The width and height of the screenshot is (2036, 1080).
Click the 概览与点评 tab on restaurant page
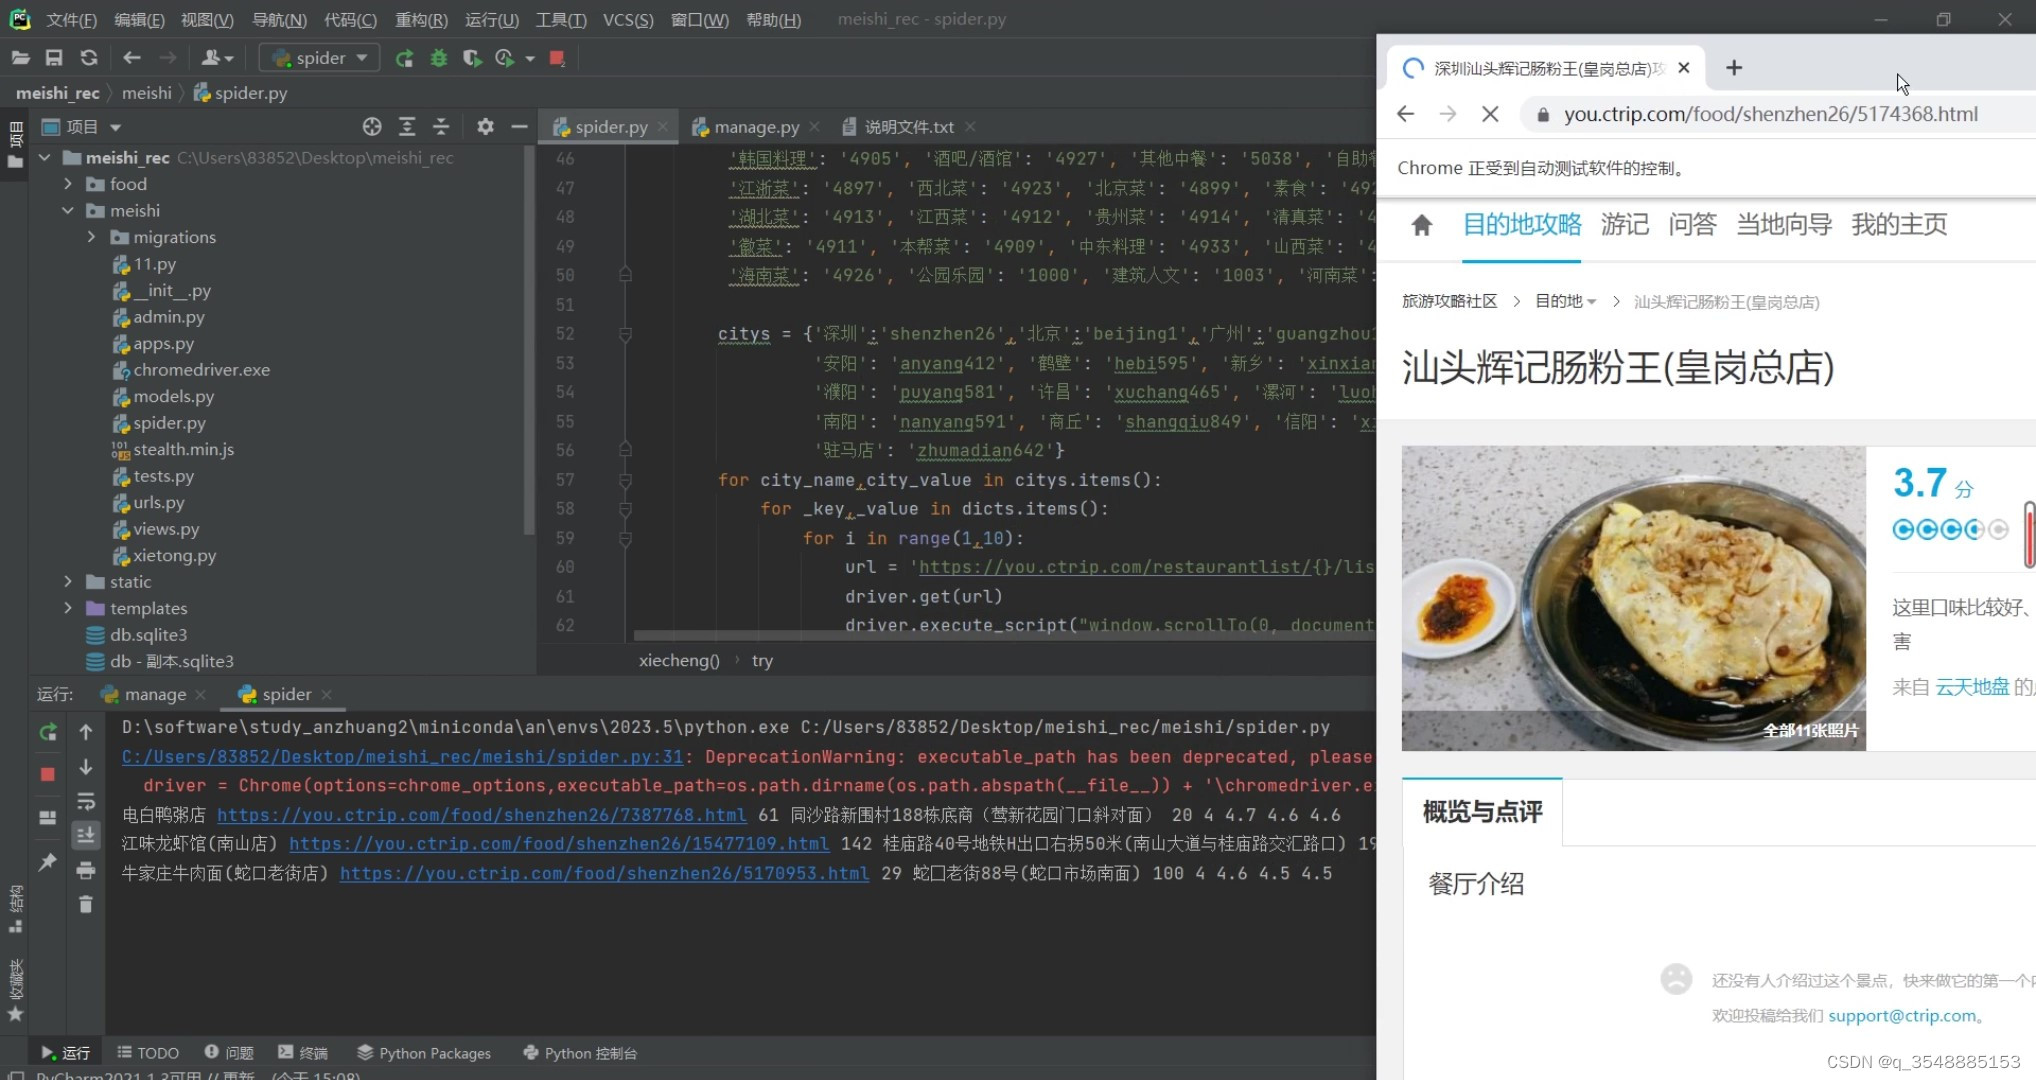pos(1481,809)
